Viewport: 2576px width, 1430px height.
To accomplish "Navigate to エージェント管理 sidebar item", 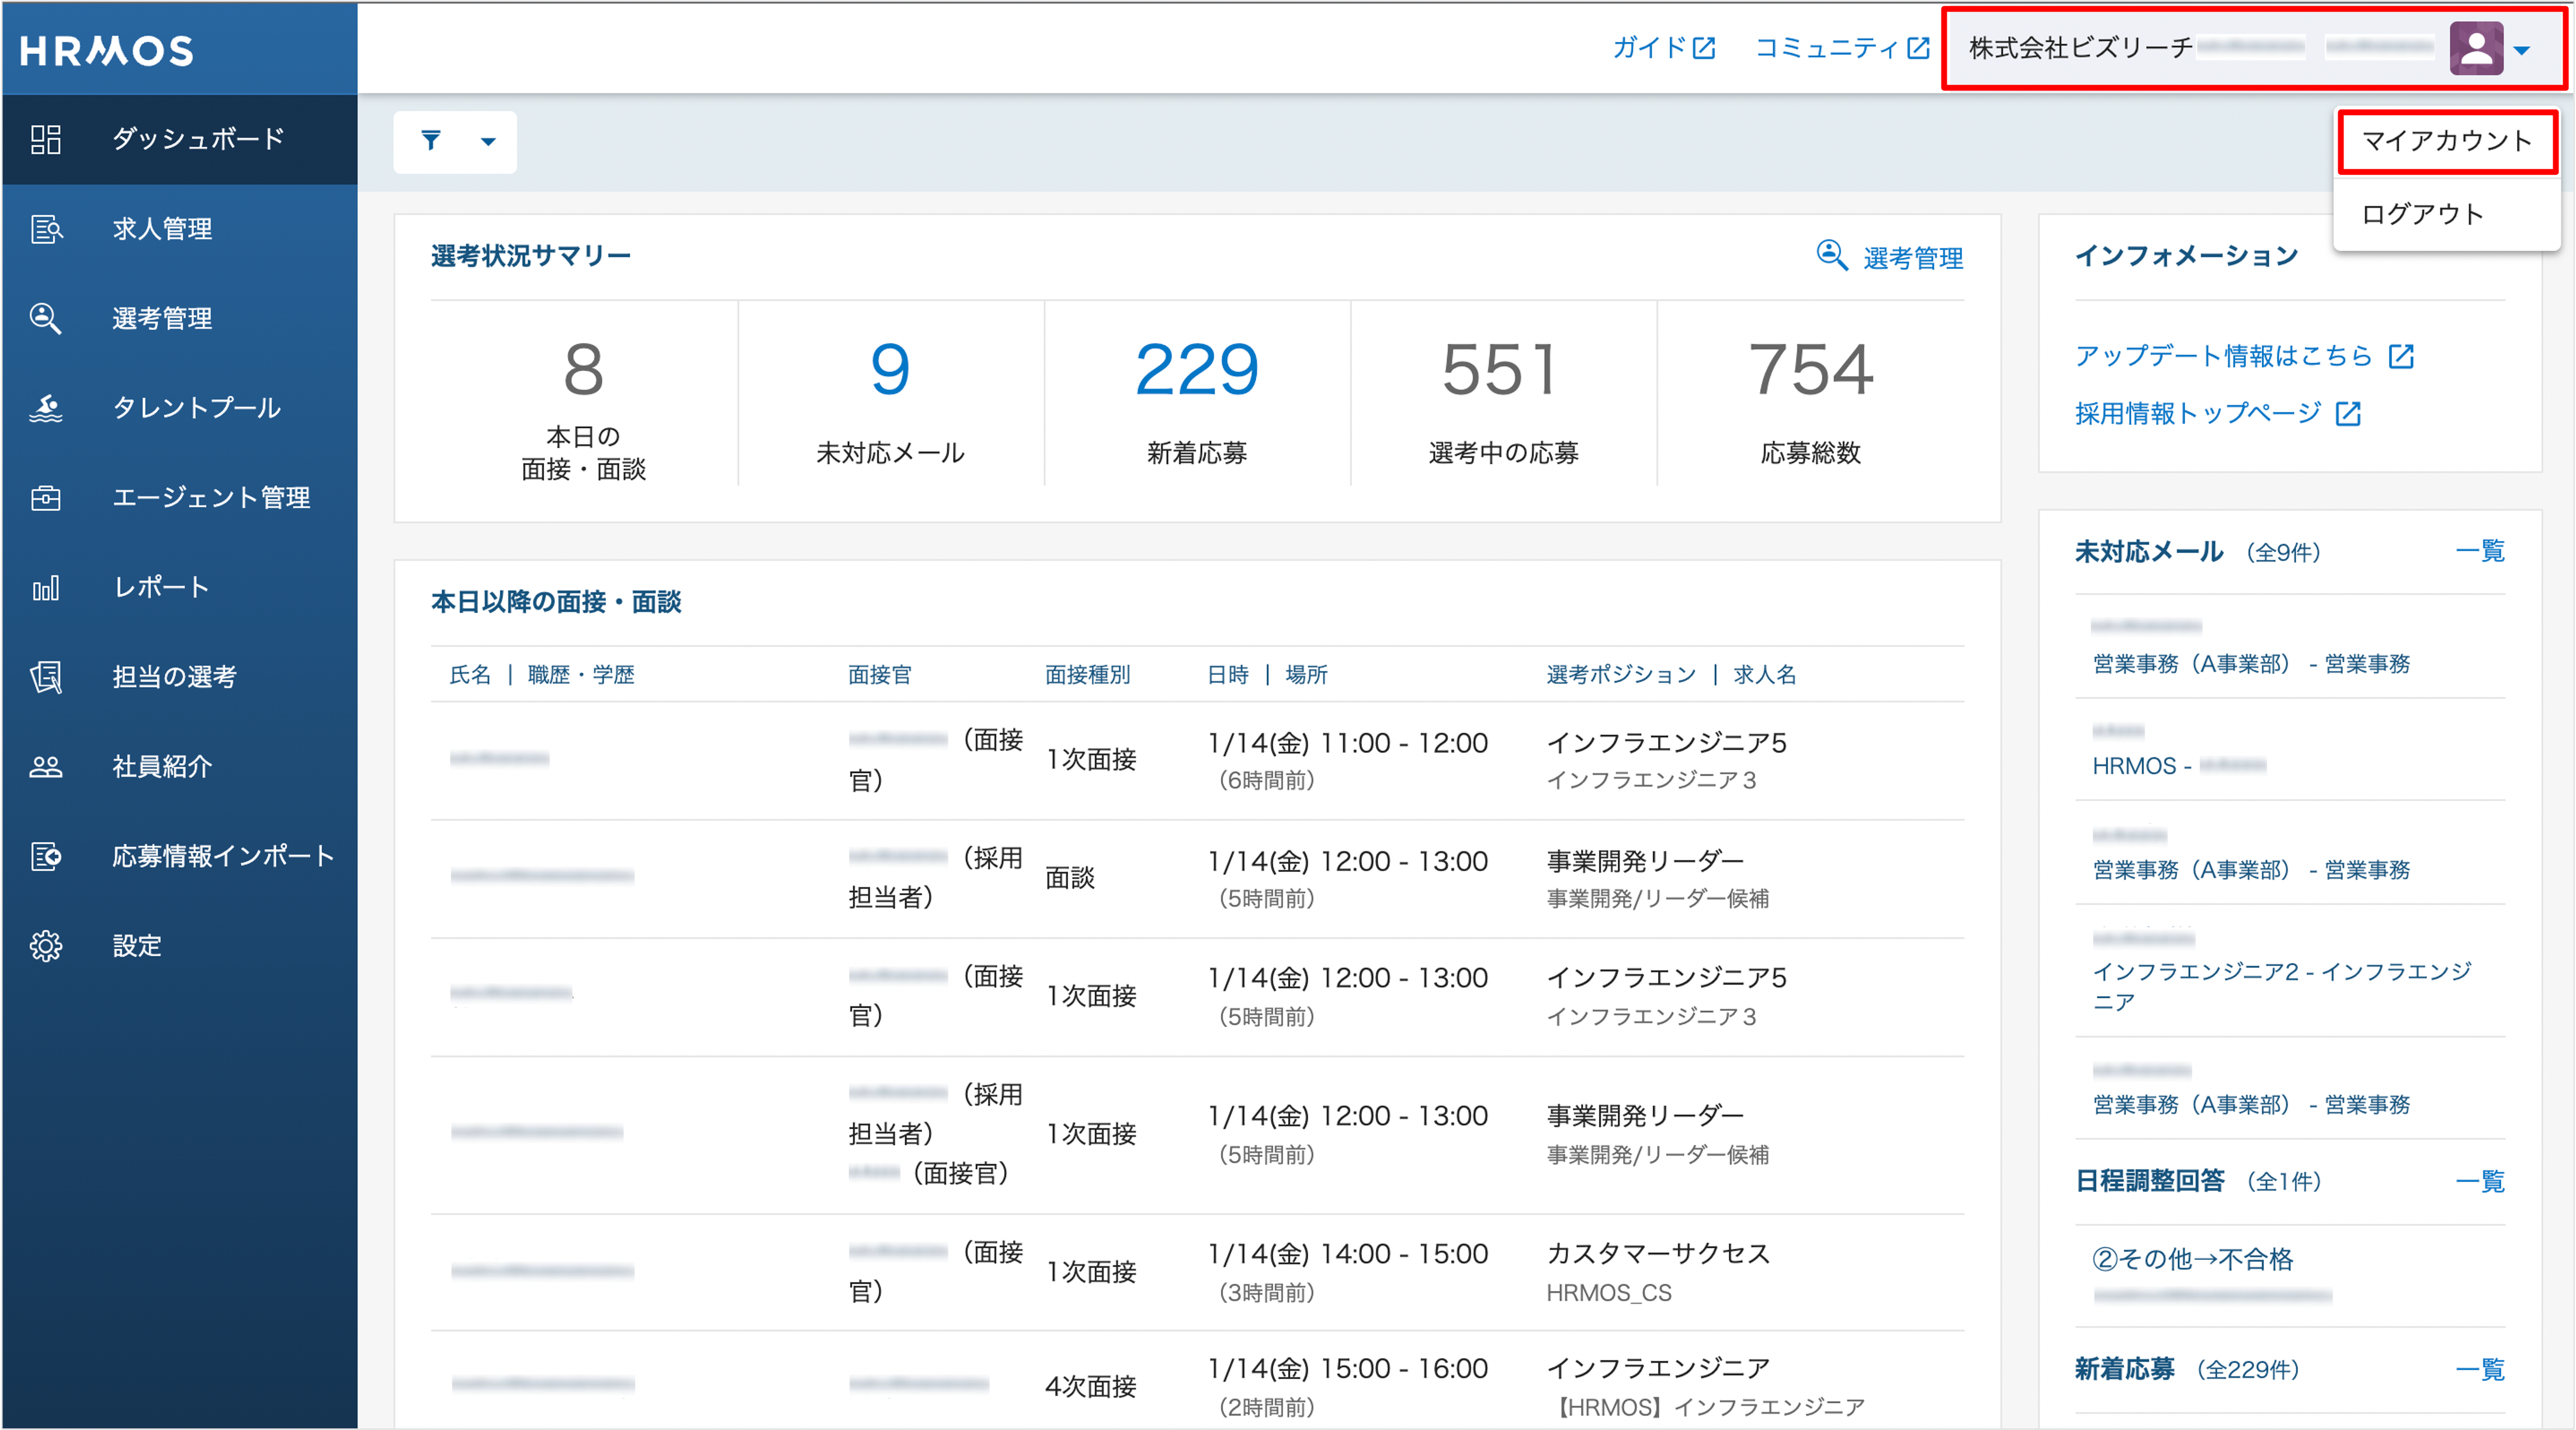I will pyautogui.click(x=180, y=497).
